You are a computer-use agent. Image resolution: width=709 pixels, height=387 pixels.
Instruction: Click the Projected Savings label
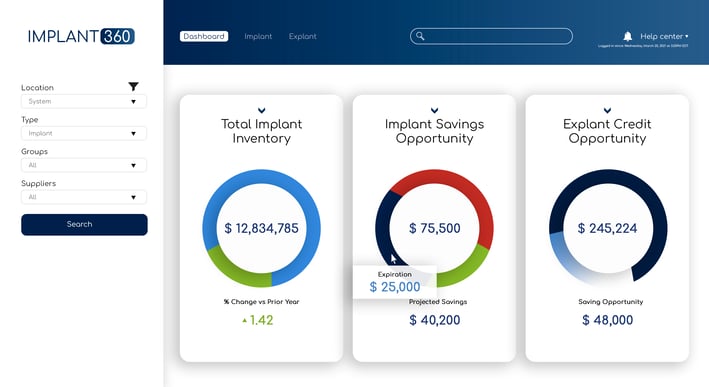(x=438, y=302)
